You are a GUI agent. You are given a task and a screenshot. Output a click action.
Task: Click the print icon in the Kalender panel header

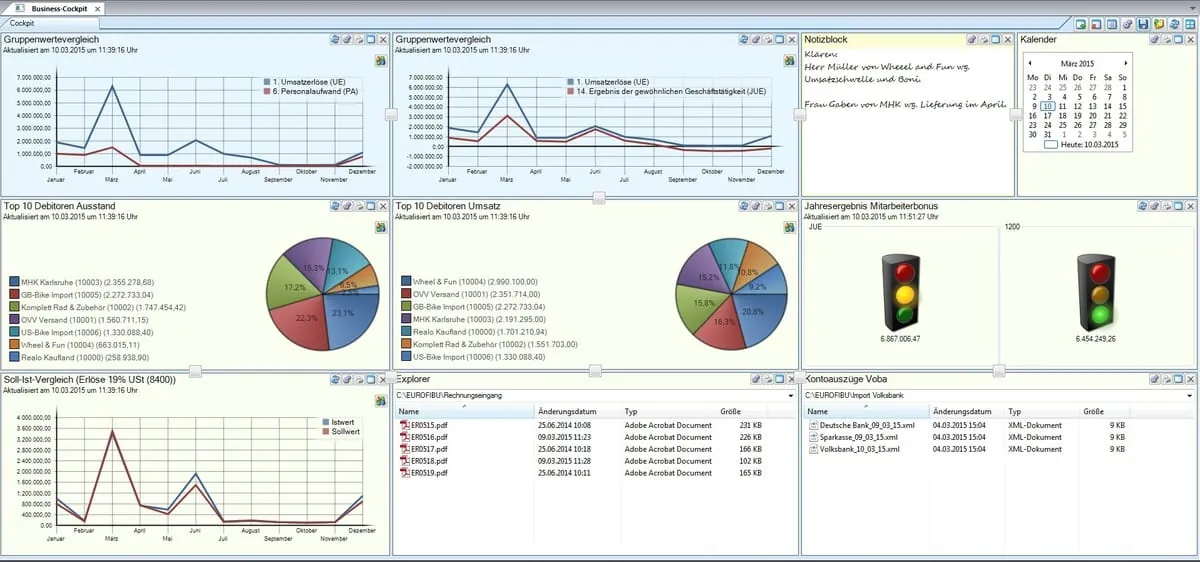click(x=1167, y=39)
